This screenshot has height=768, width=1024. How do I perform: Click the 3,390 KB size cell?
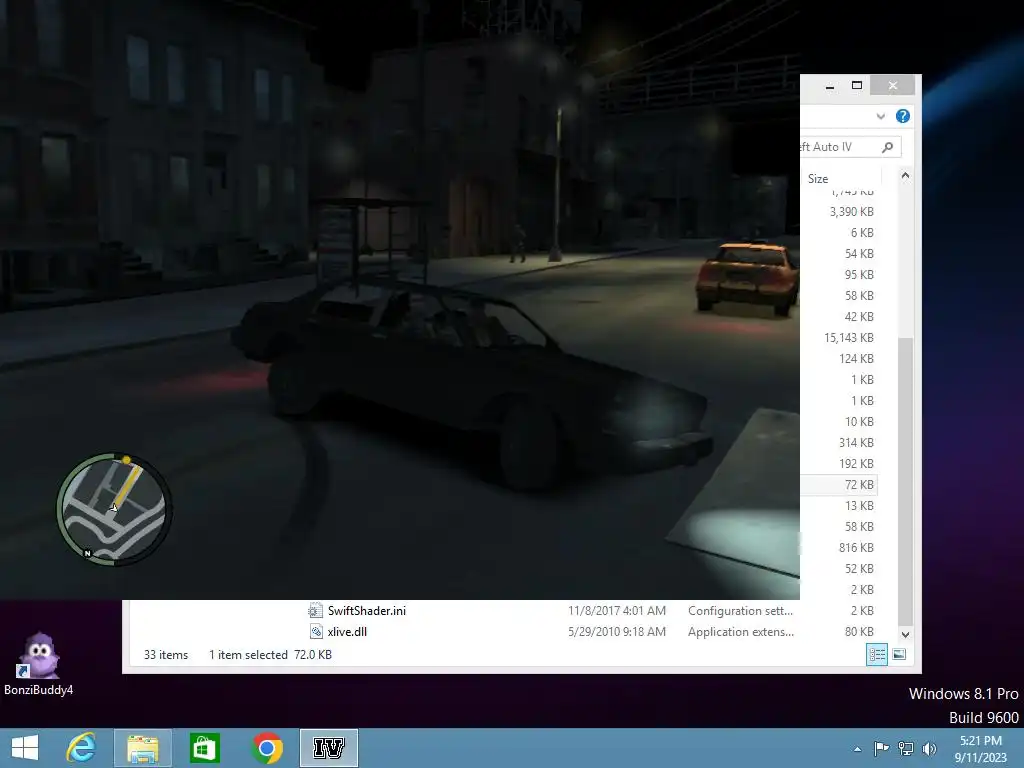coord(852,212)
